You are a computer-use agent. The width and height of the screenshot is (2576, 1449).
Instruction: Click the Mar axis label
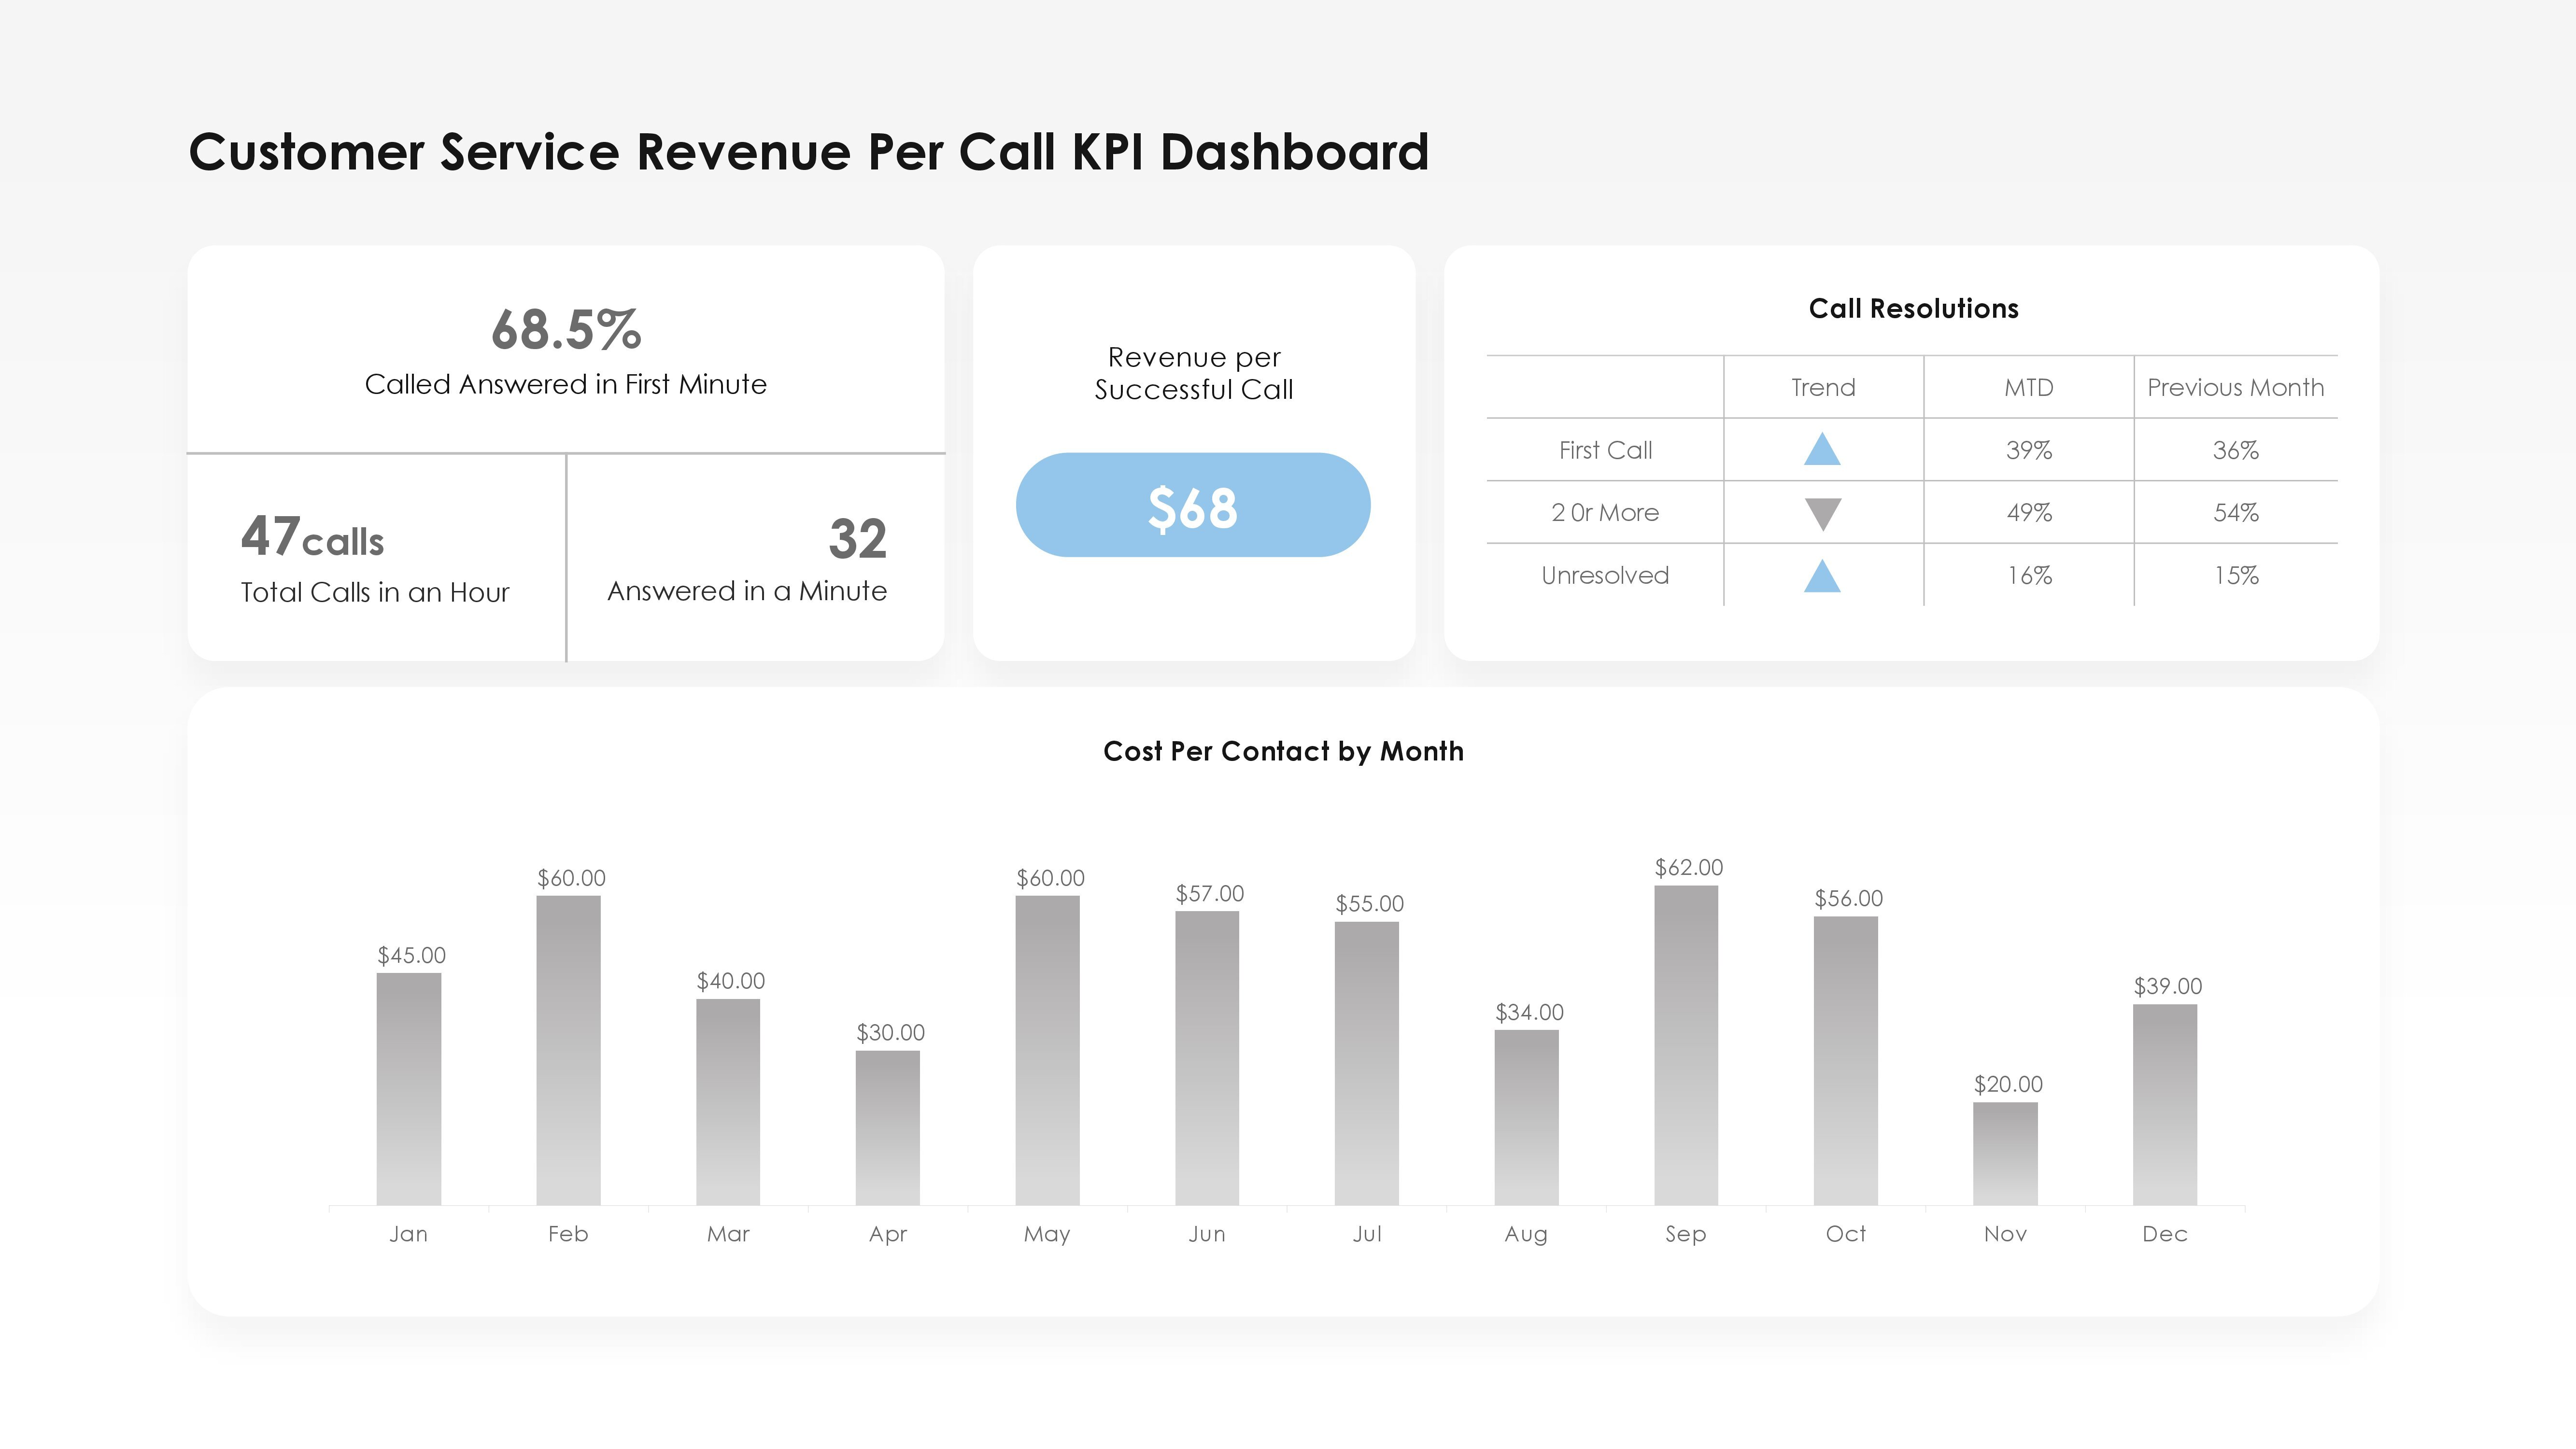(728, 1234)
